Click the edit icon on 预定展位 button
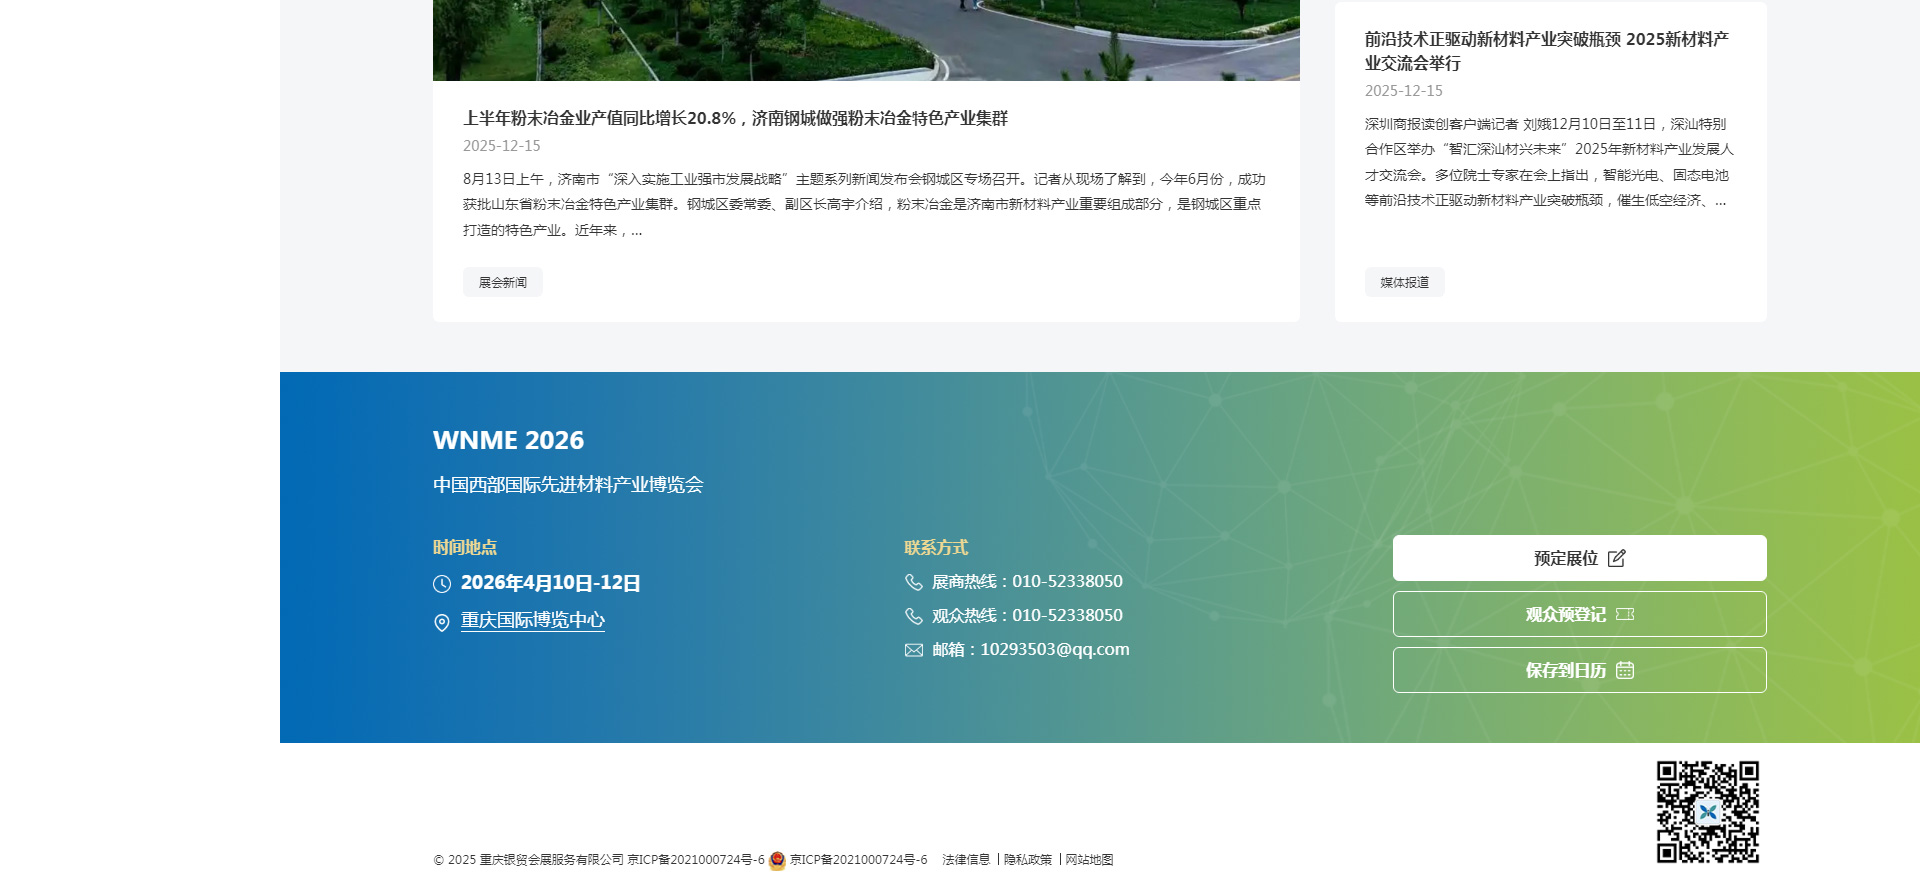The width and height of the screenshot is (1920, 881). (1617, 558)
